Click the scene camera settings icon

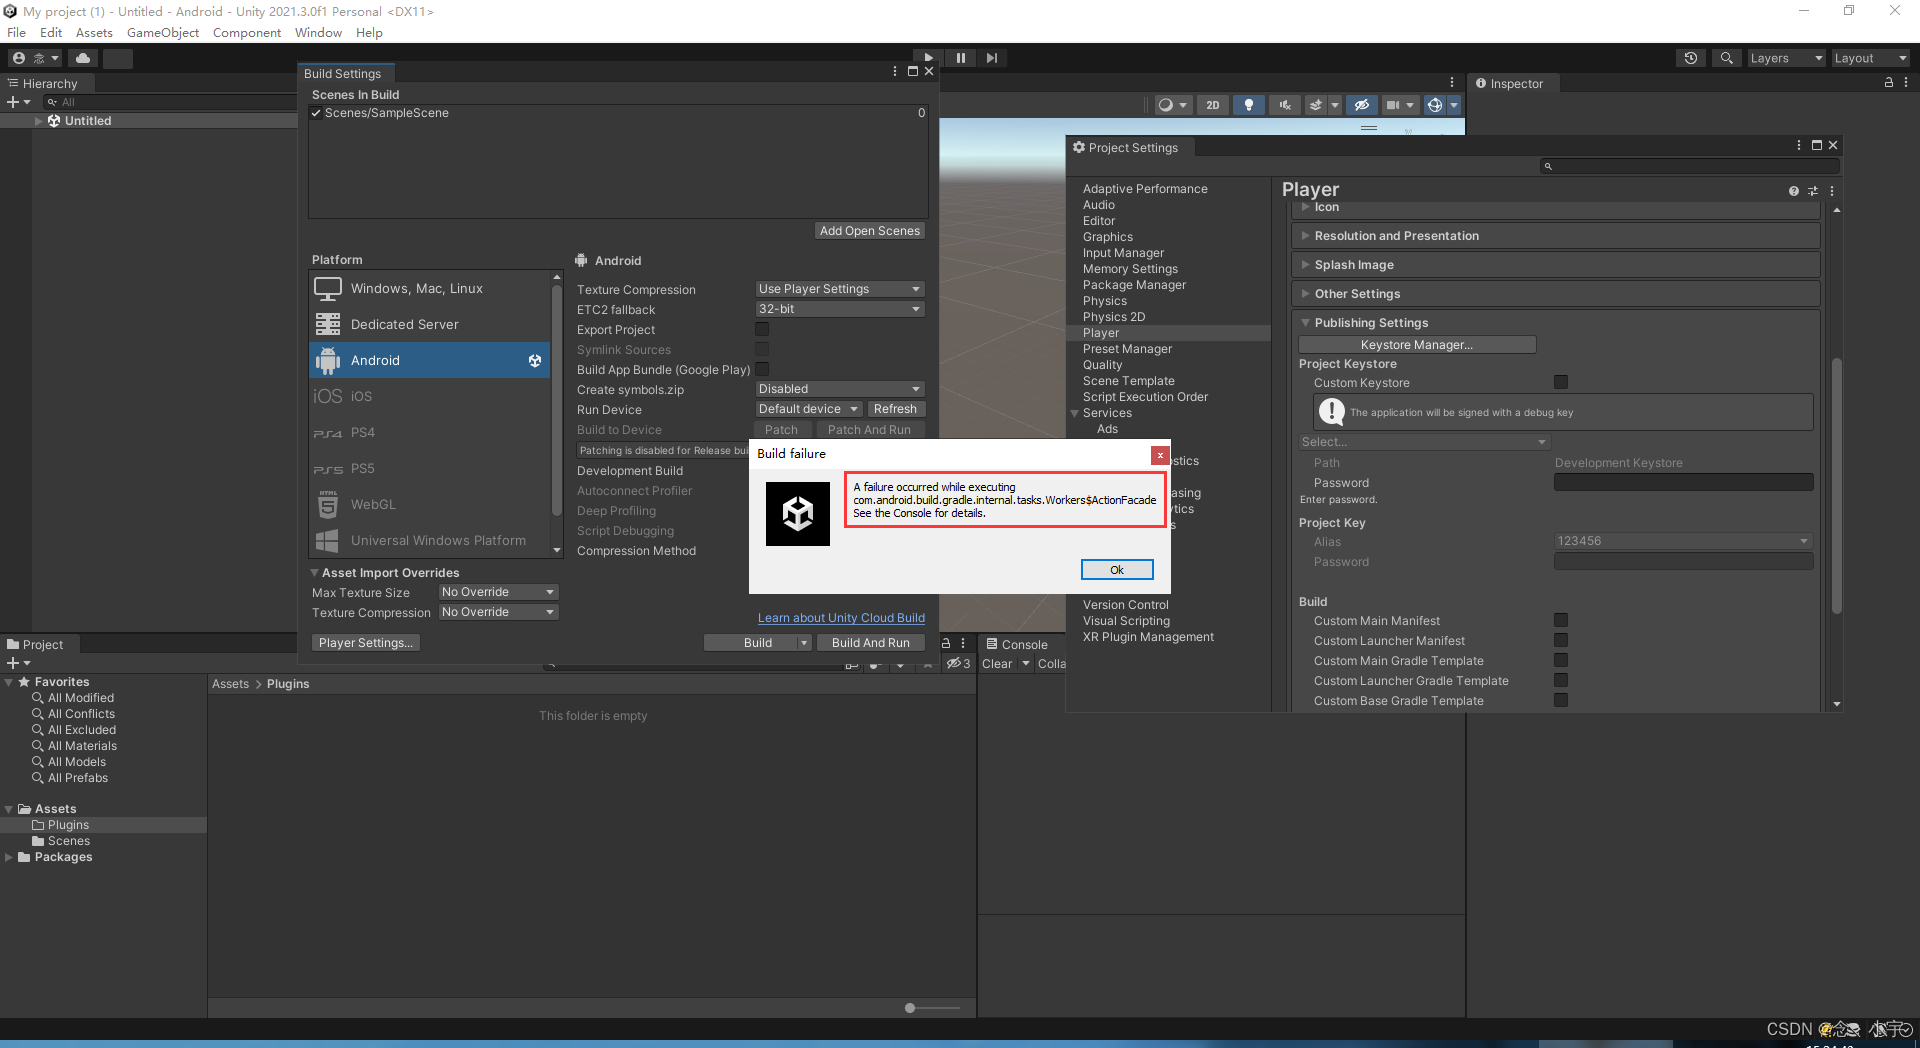click(1393, 105)
